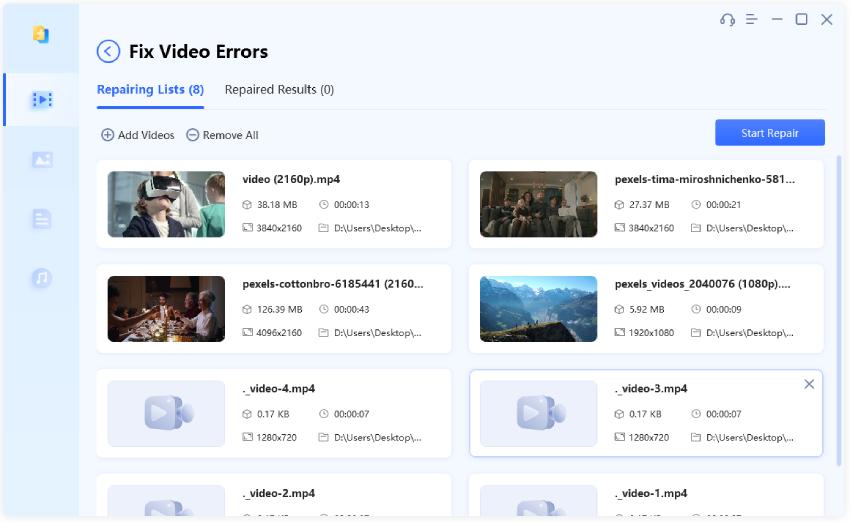The image size is (850, 522).
Task: Select the pexels-cottonbro dinner video thumbnail
Action: pos(166,309)
